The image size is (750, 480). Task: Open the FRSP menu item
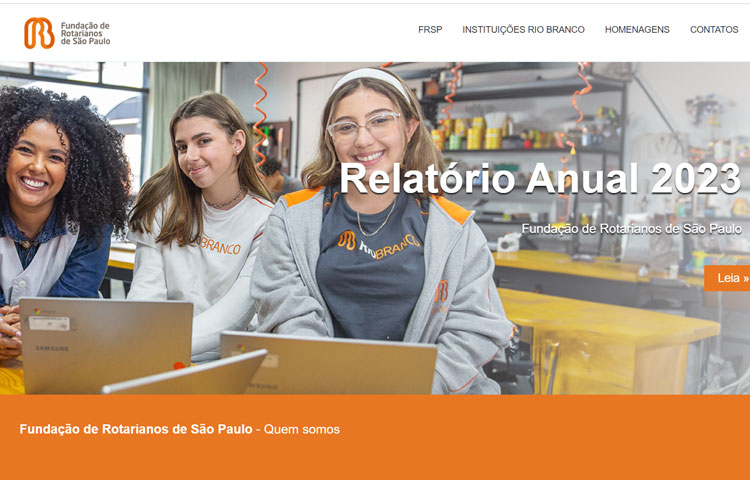430,30
